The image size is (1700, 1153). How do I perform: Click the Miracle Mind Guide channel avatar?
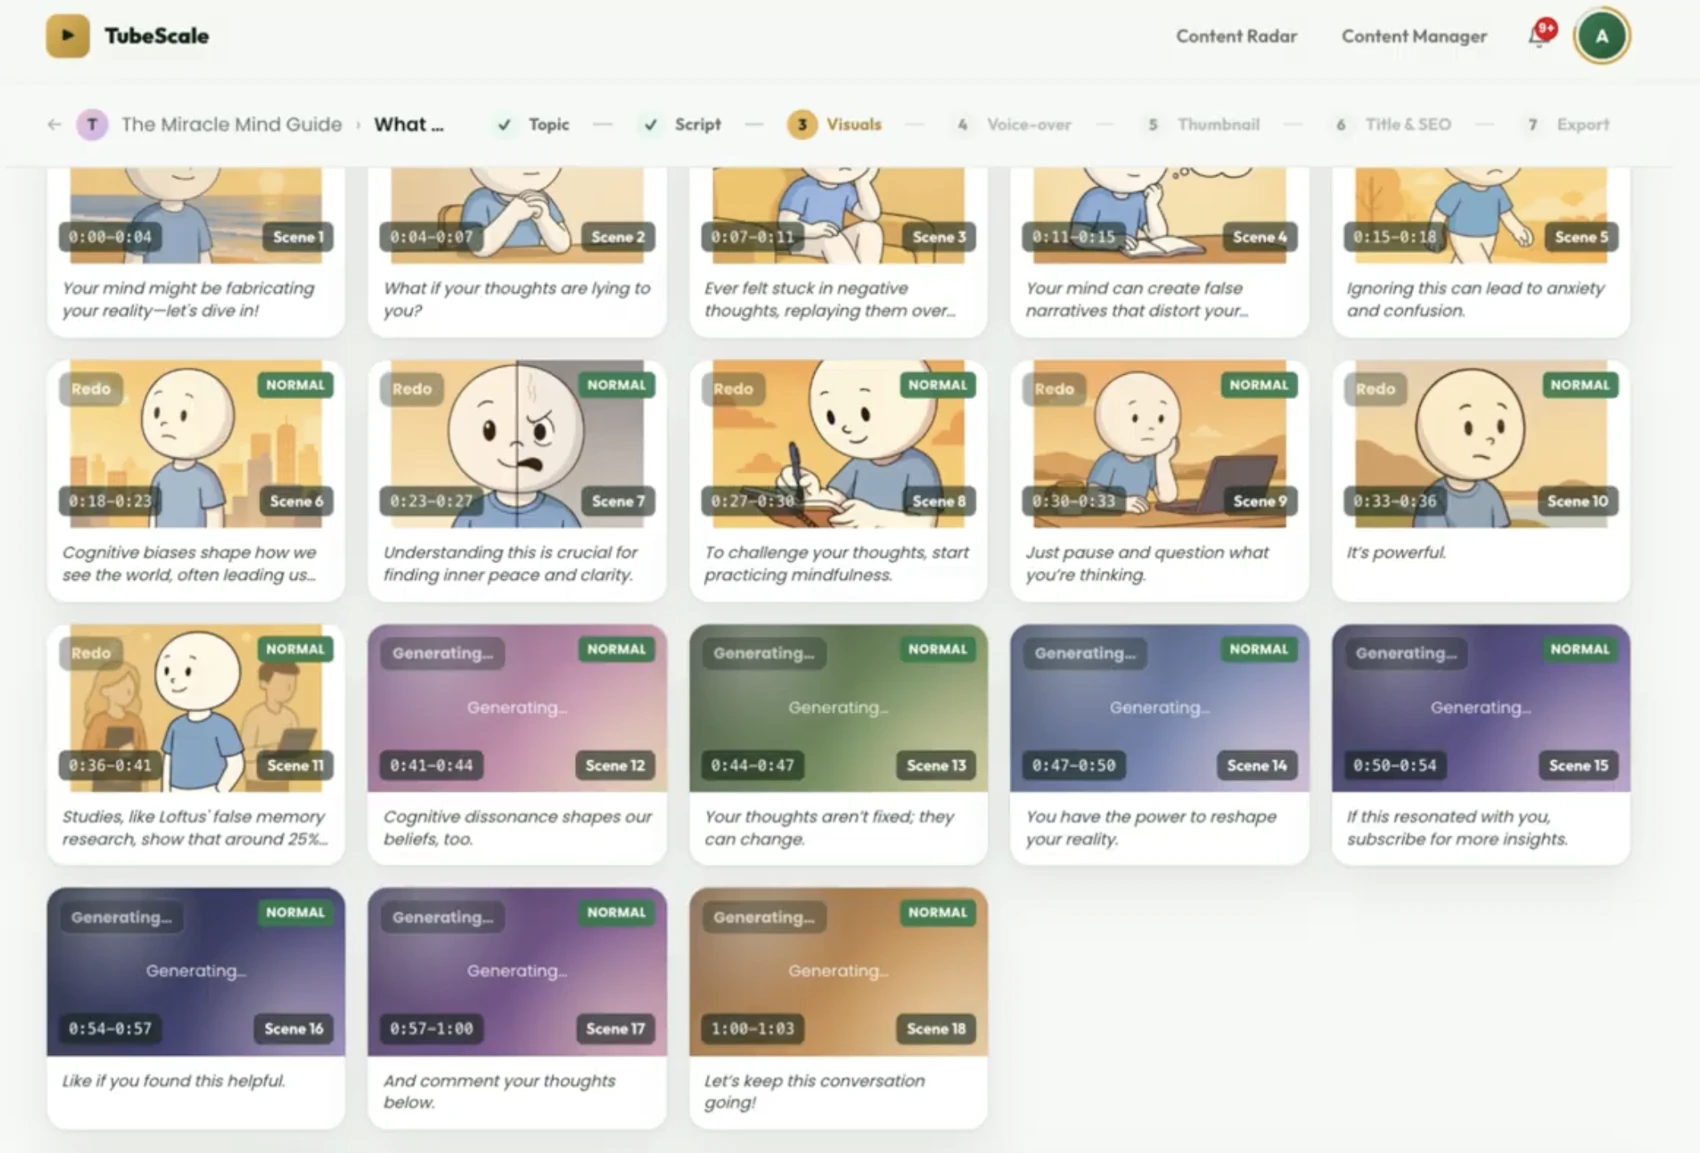(93, 124)
